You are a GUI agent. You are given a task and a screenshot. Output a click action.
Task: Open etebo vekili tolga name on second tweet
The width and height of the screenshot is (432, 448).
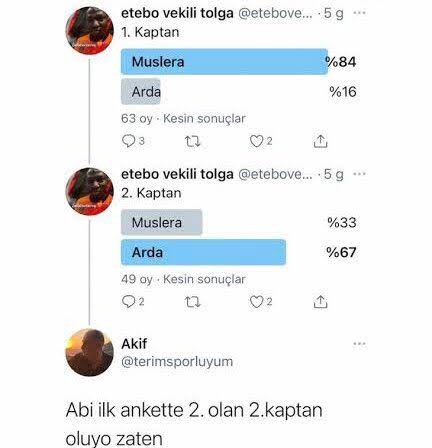point(177,174)
